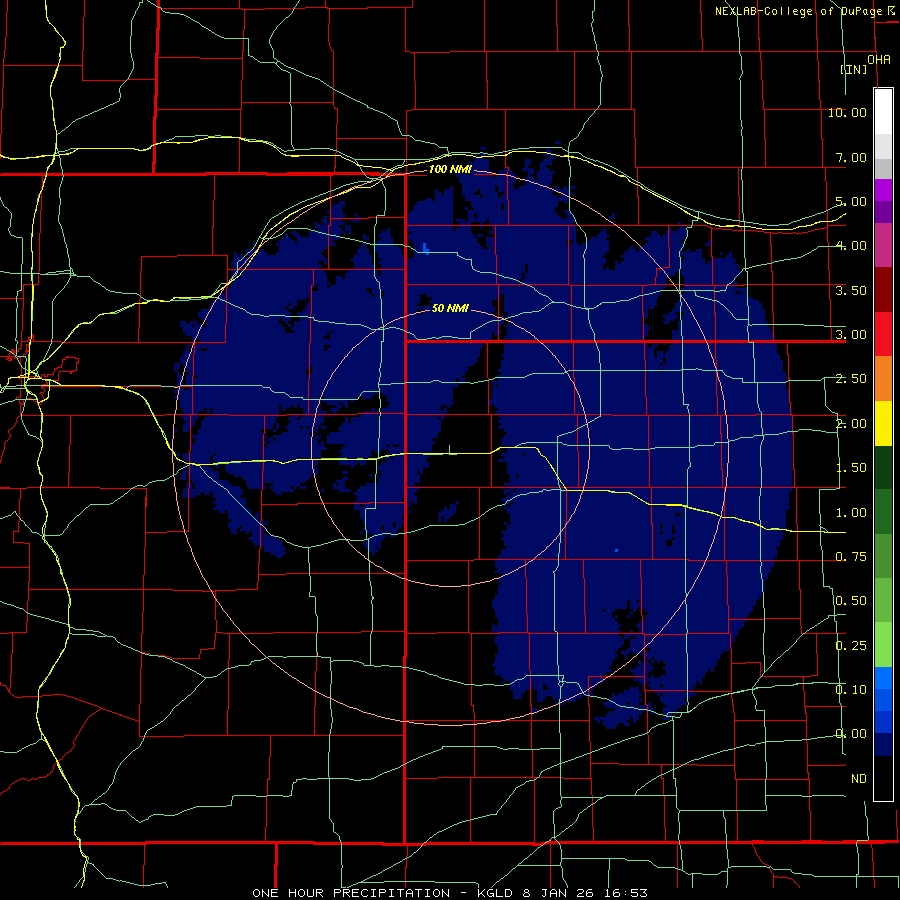
Task: Click the 1.00 legend value
Action: pyautogui.click(x=851, y=513)
